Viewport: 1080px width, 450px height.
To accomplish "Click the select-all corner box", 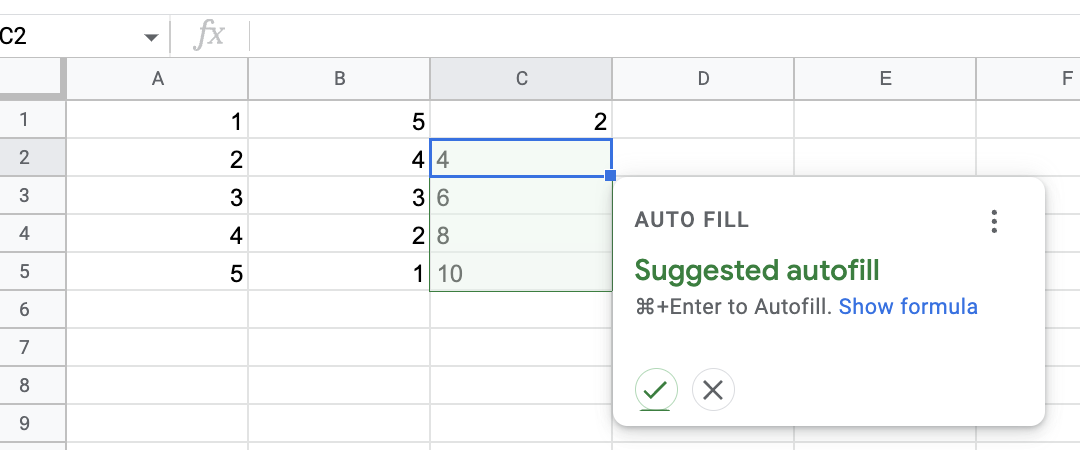I will click(x=32, y=79).
